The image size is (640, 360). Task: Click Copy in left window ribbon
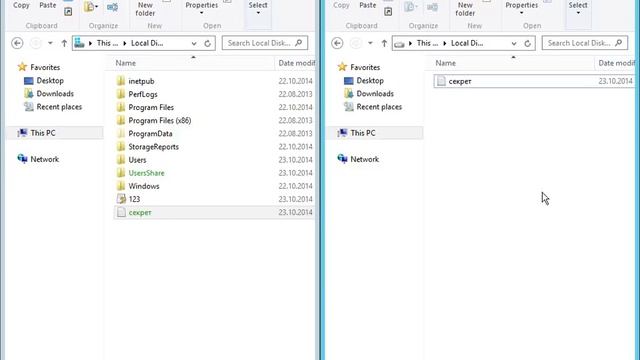click(x=21, y=5)
